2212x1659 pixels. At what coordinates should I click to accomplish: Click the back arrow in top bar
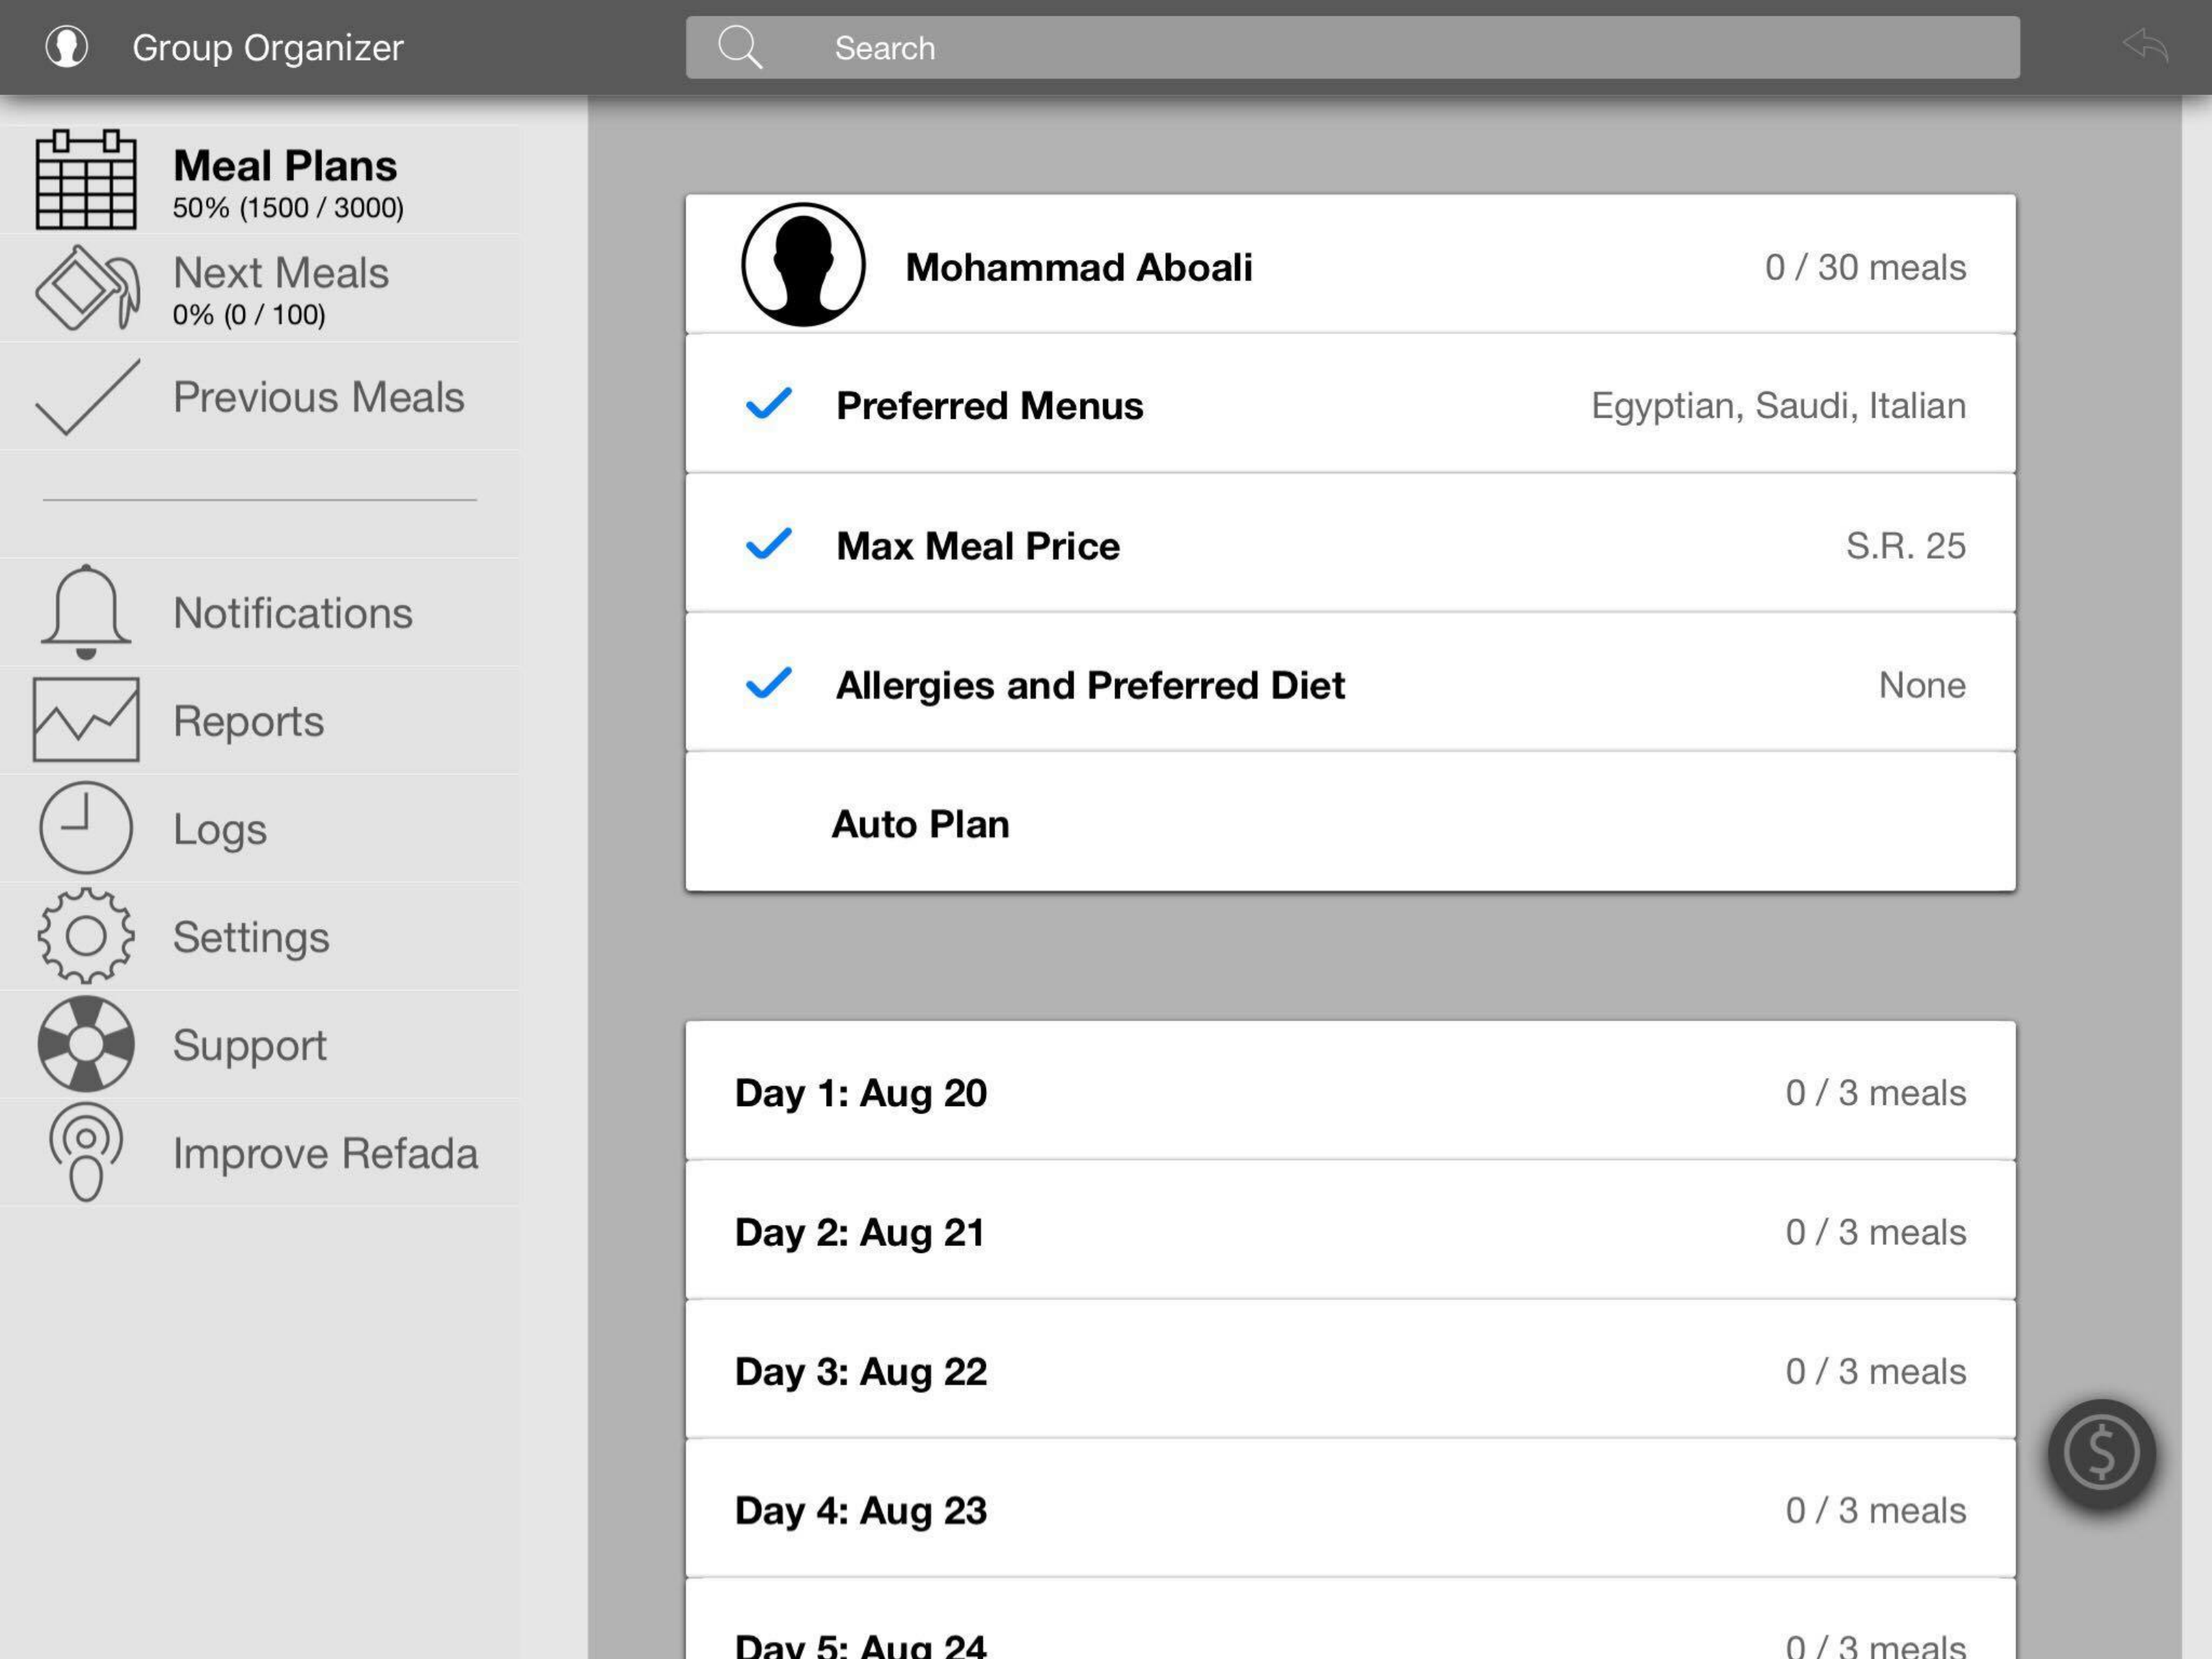pos(2145,46)
